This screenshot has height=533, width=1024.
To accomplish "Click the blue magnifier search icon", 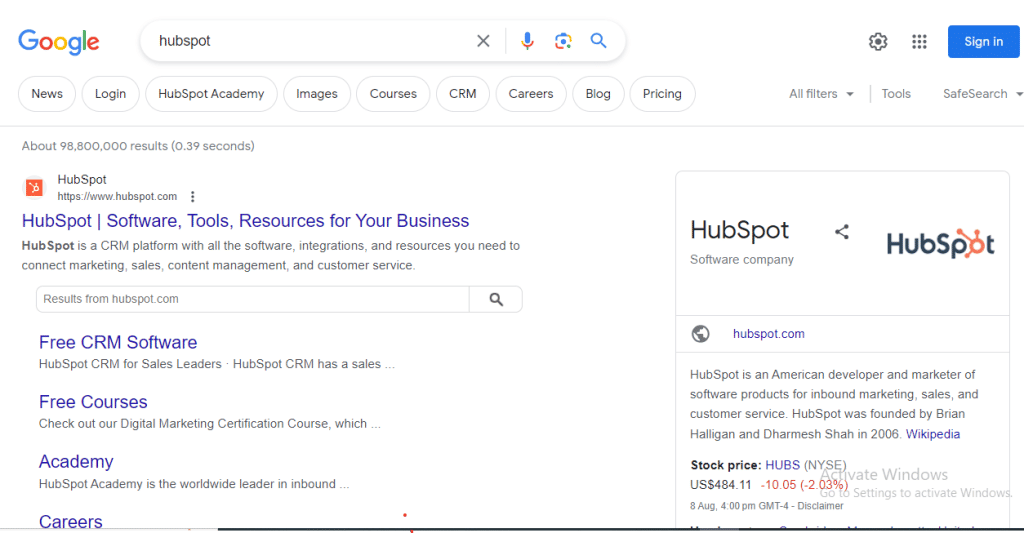I will (x=598, y=40).
